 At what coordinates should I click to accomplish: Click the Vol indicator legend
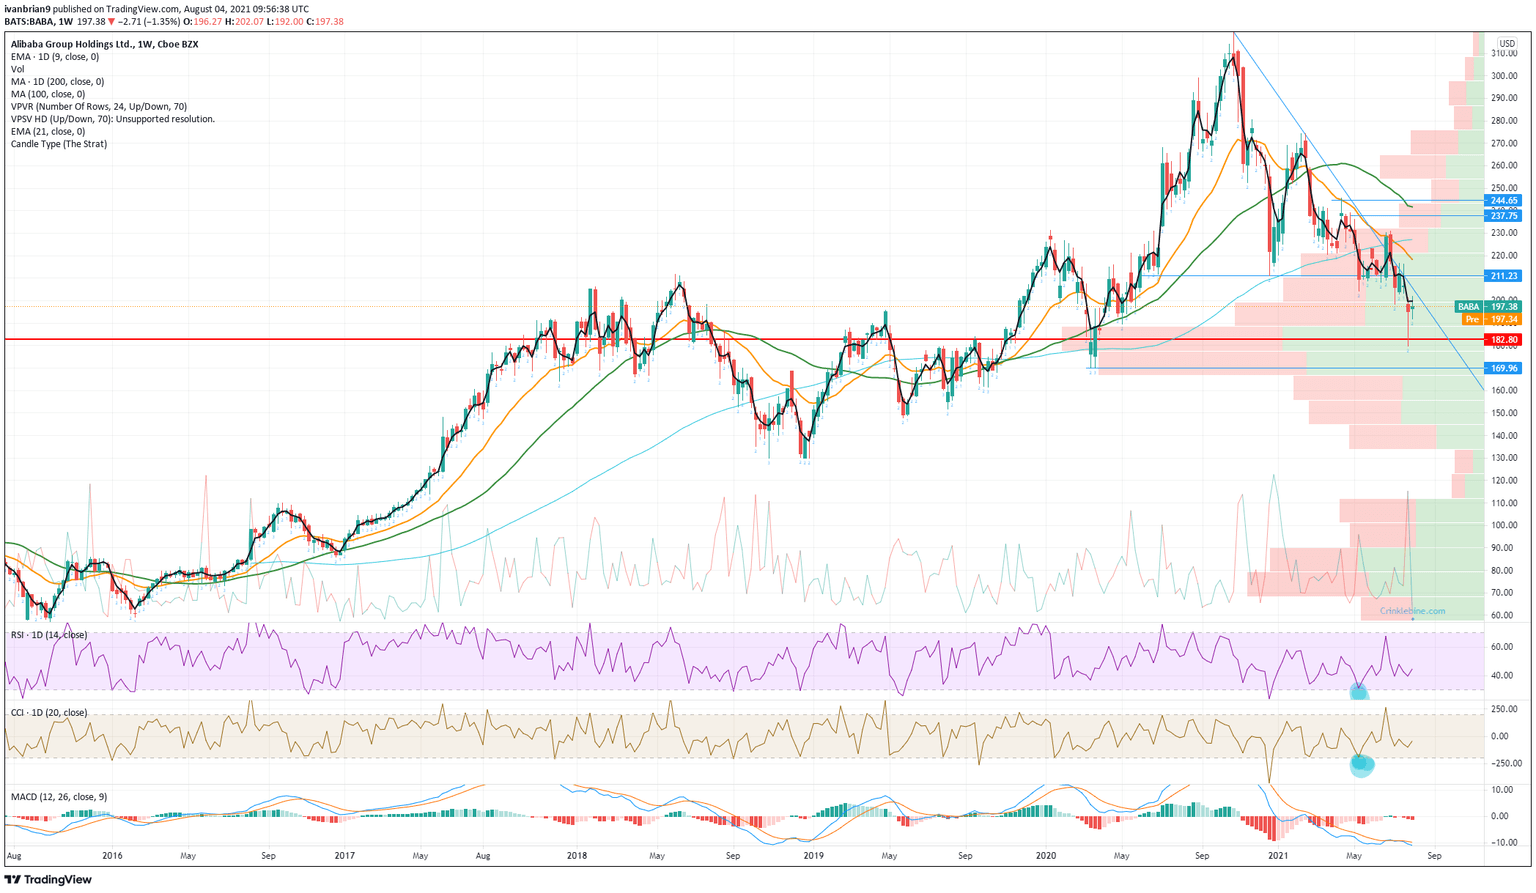[x=17, y=69]
